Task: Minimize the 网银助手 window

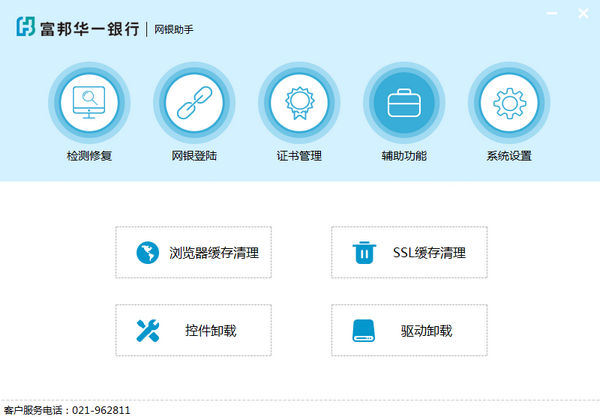Action: click(x=552, y=13)
